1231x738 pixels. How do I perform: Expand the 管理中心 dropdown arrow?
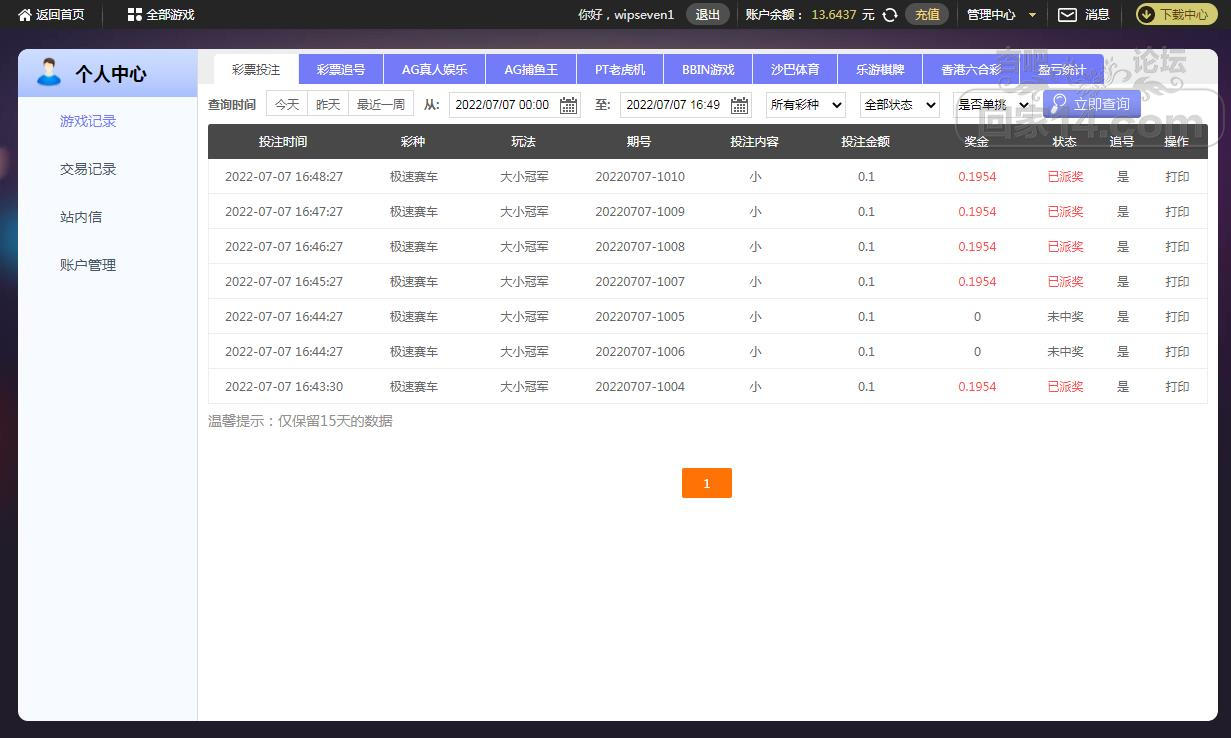click(x=1032, y=16)
